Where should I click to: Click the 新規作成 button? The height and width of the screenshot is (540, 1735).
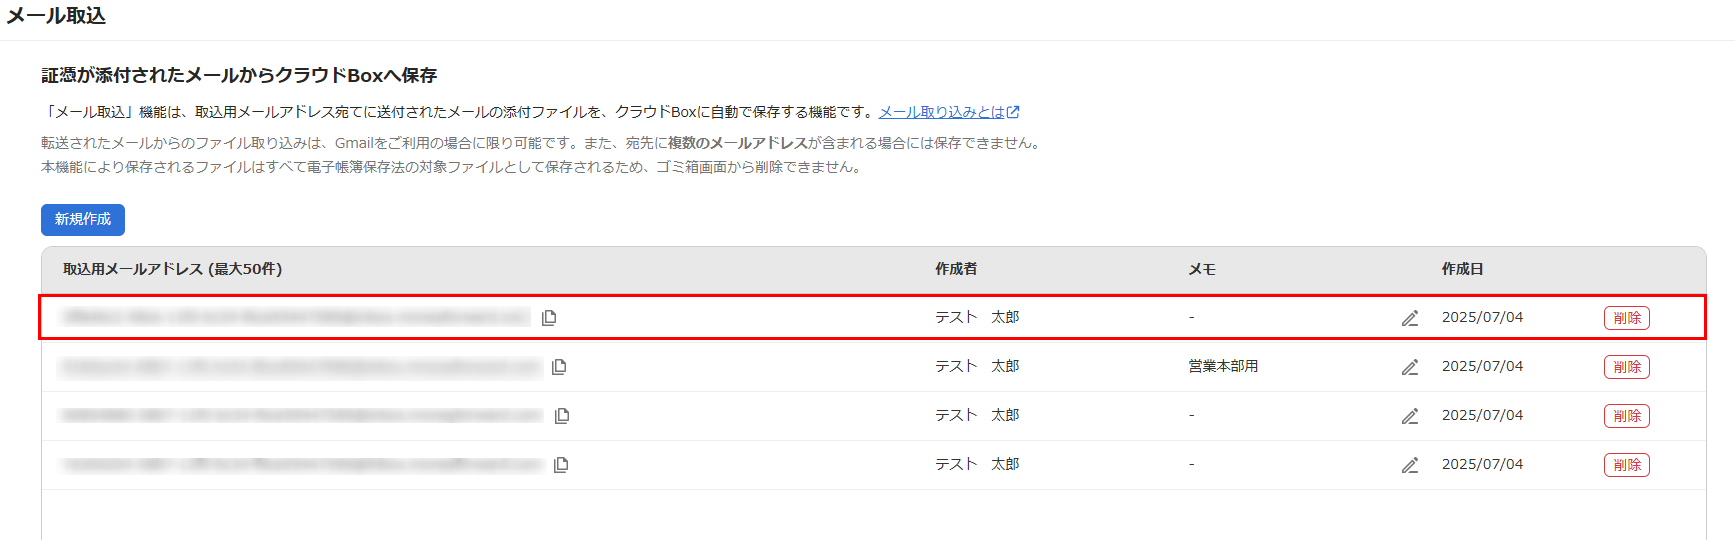tap(83, 220)
